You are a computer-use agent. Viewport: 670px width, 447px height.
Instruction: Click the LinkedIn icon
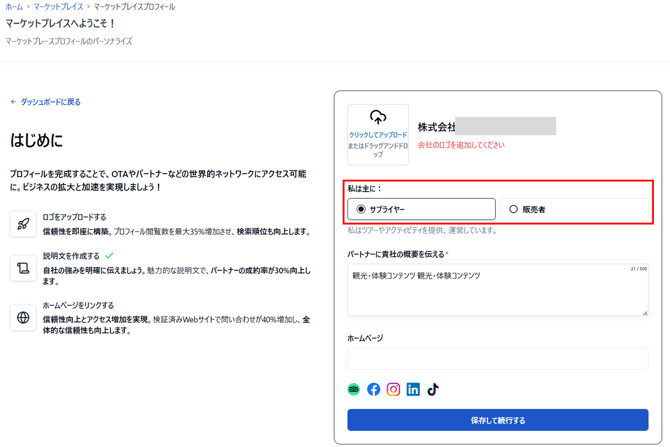pos(413,389)
